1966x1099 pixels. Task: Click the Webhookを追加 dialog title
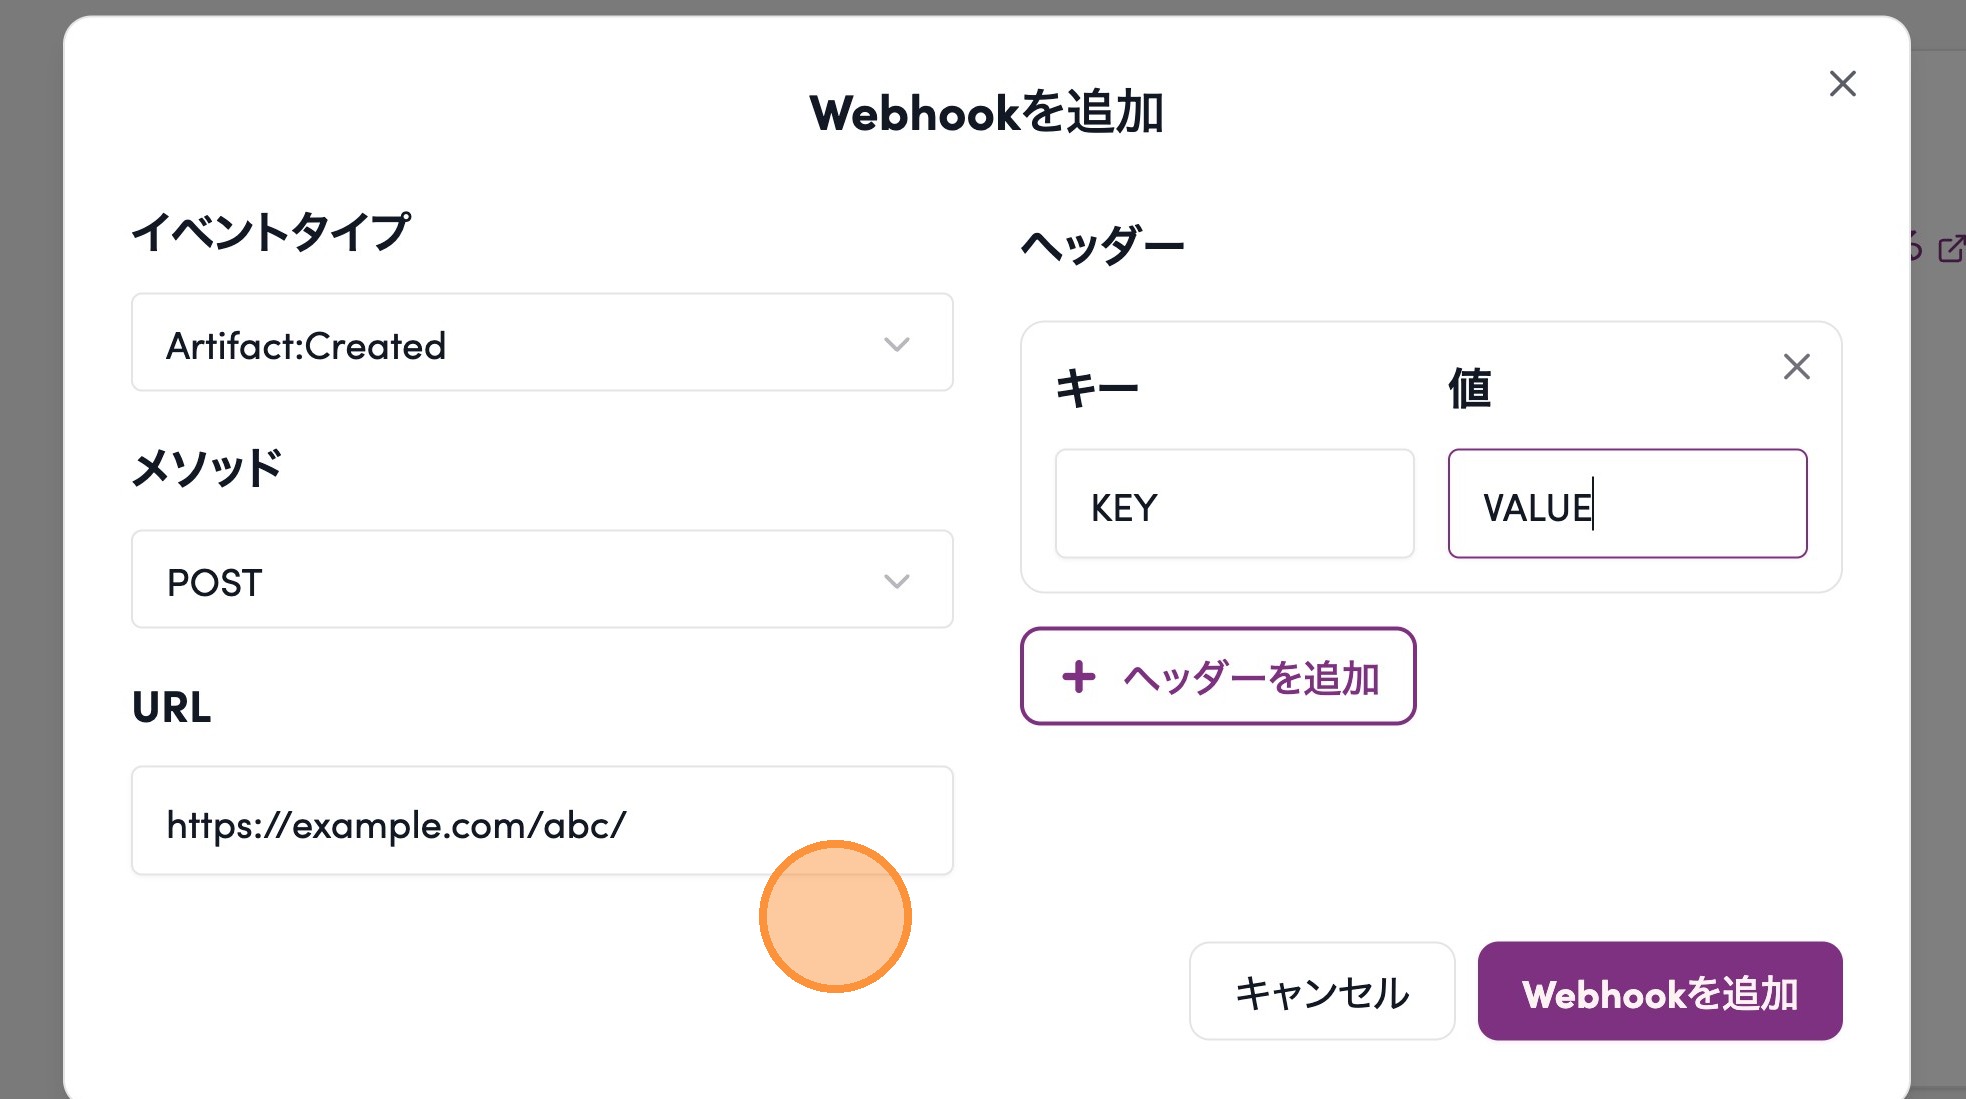tap(986, 113)
